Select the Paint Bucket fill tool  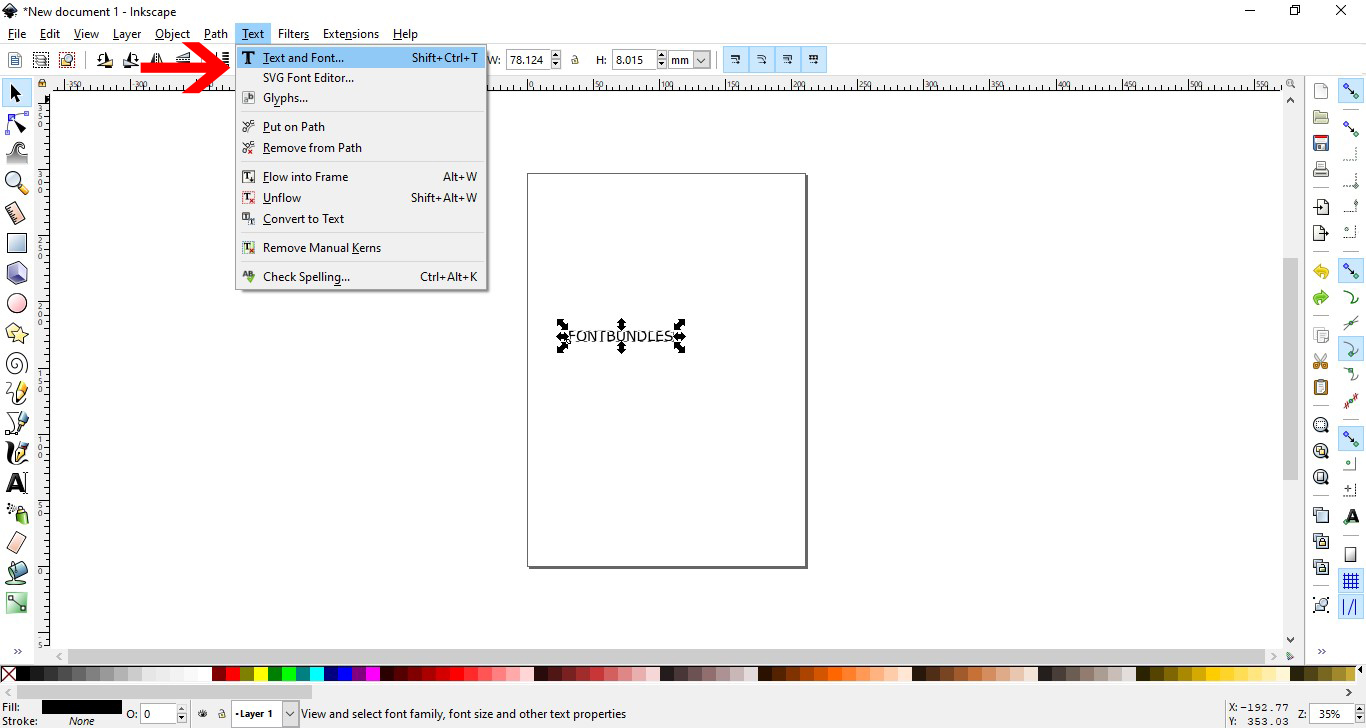16,573
